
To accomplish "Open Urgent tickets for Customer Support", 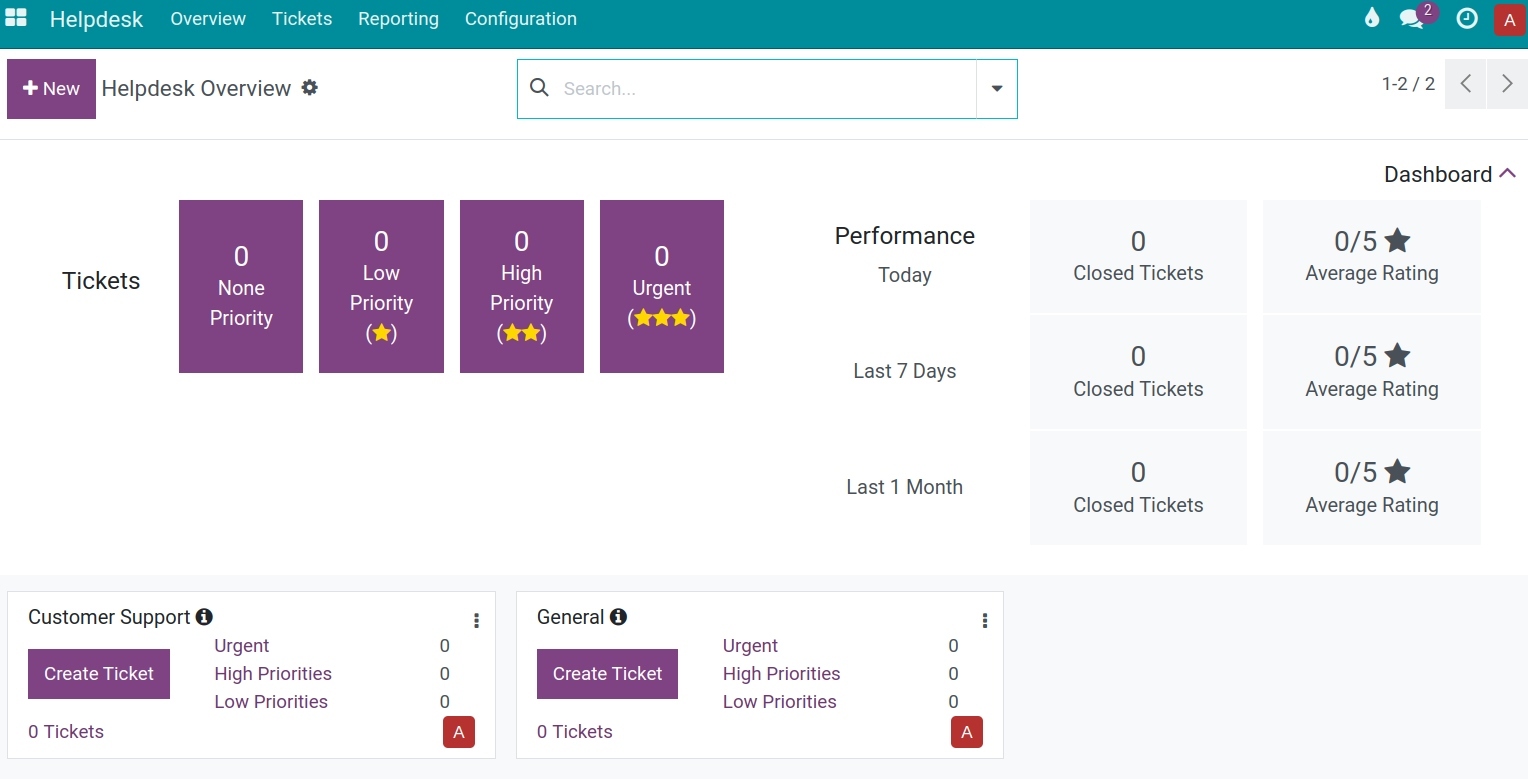I will click(242, 646).
